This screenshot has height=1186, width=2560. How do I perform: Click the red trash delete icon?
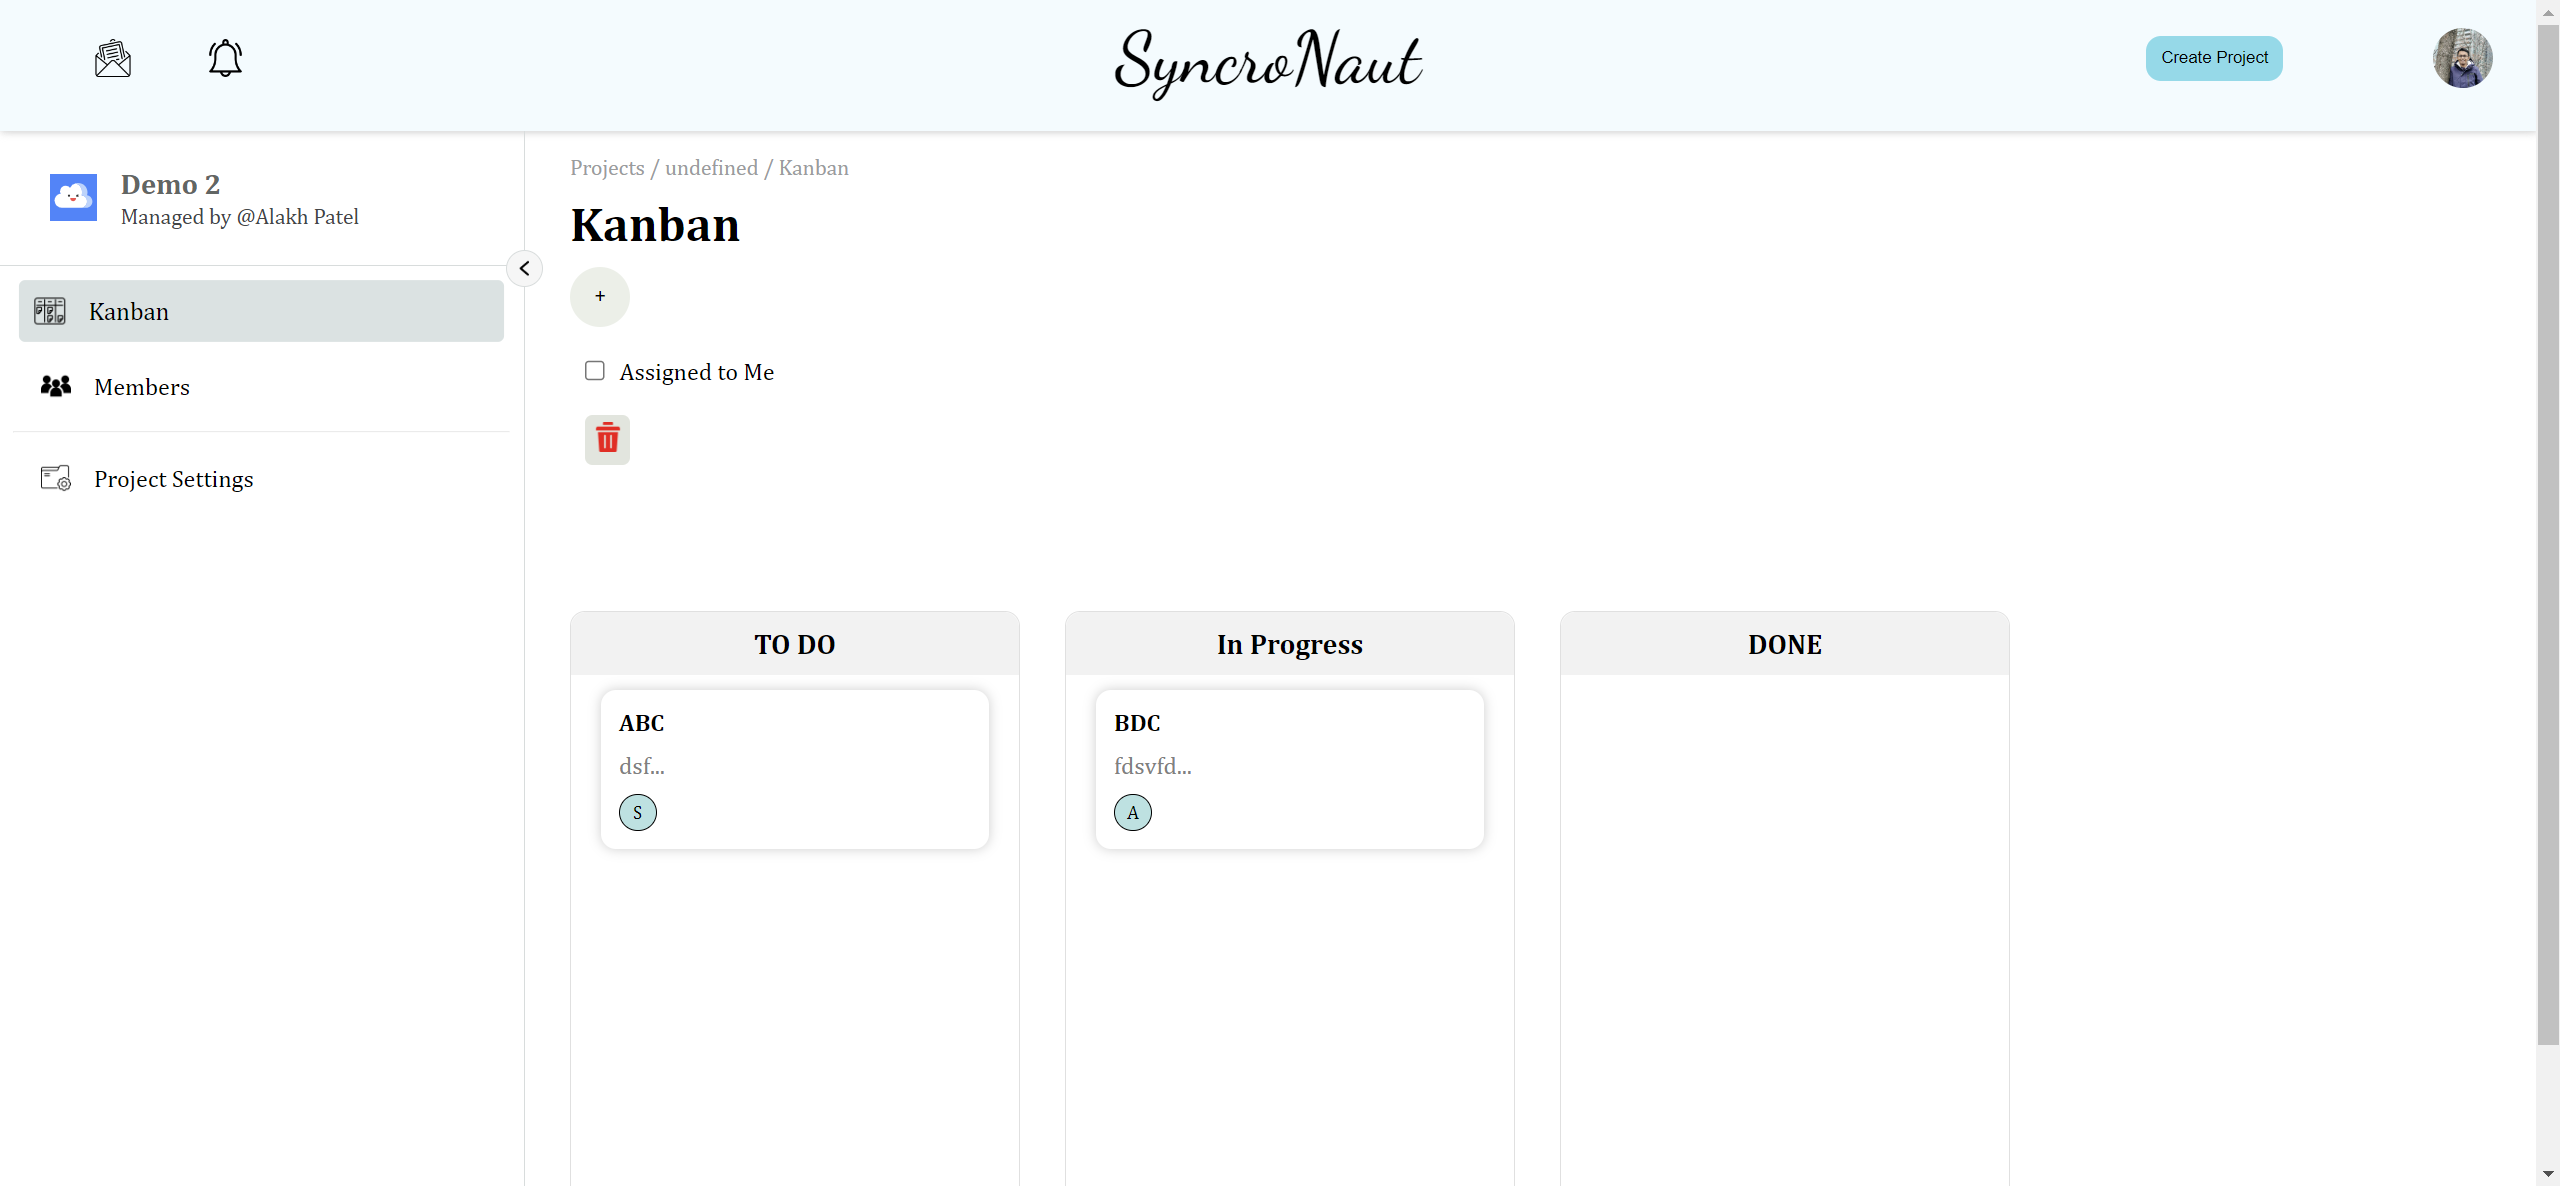(607, 439)
